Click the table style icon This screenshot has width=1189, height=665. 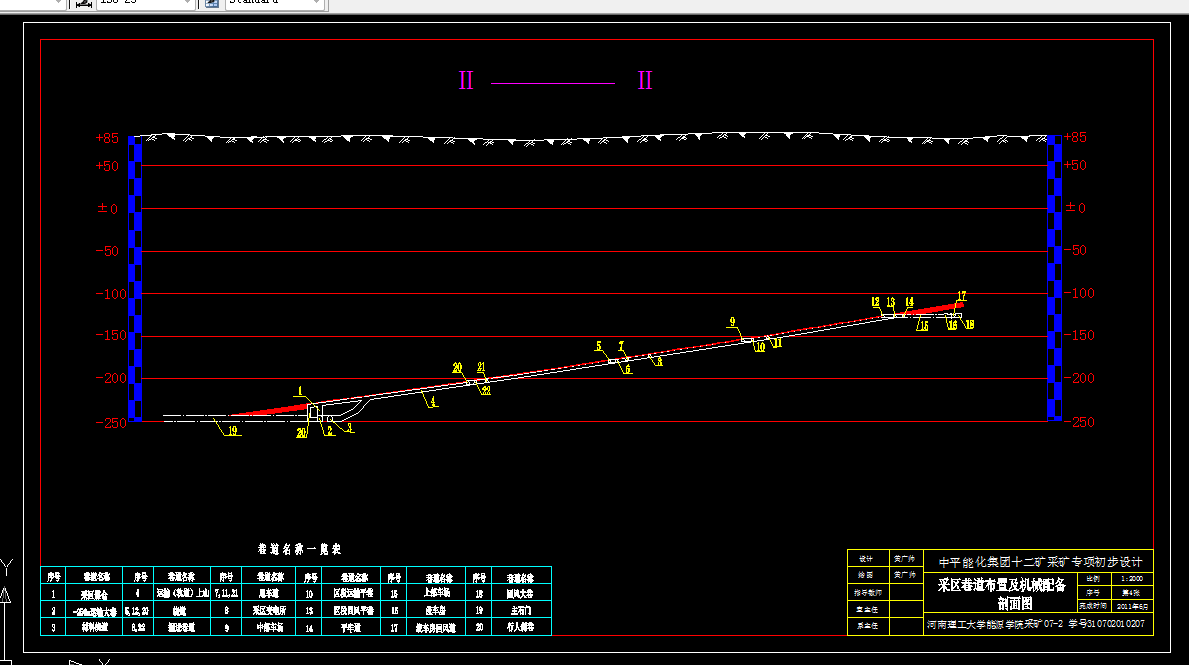click(212, 4)
